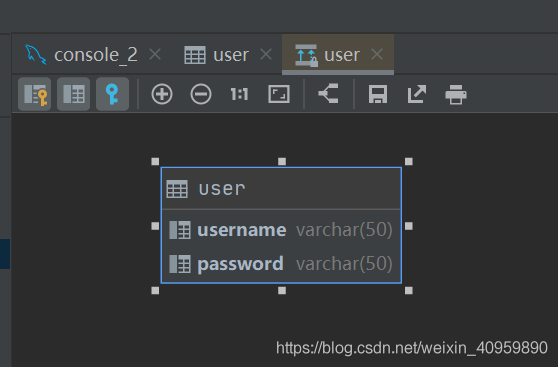Click the varchar(50) type of username
Screen dimensions: 558x367
[344, 230]
